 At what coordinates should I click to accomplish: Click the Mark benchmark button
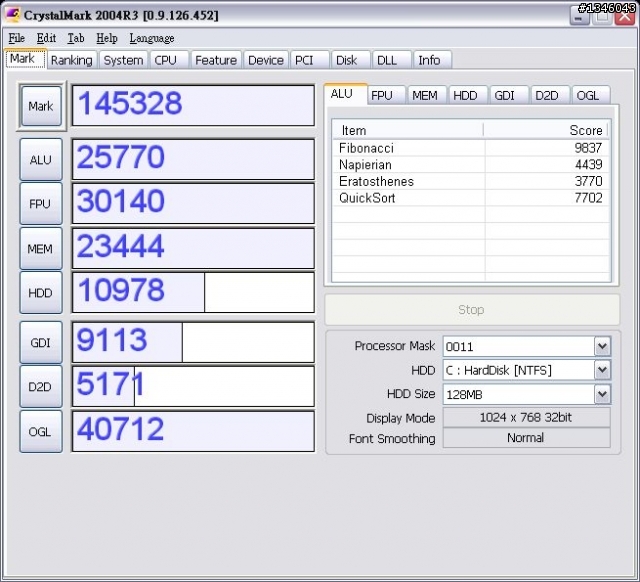click(x=41, y=106)
